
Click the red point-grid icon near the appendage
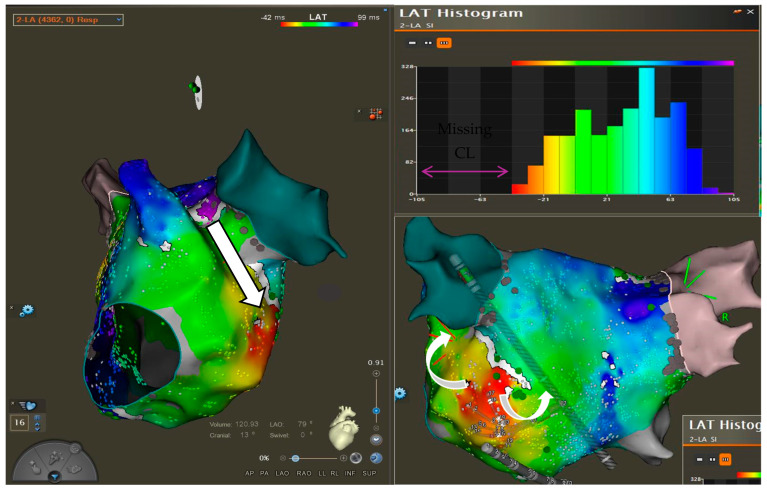pyautogui.click(x=375, y=114)
